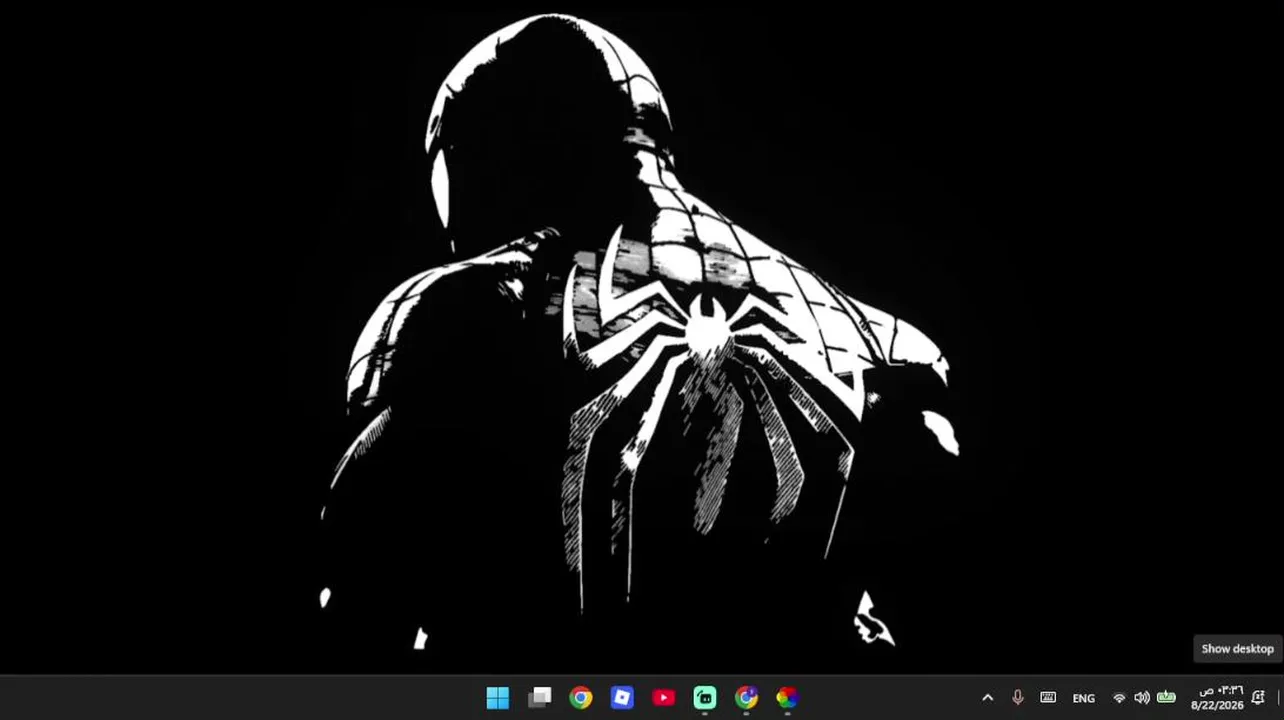This screenshot has width=1284, height=720.
Task: Click the green battery tray icon
Action: [x=1166, y=698]
